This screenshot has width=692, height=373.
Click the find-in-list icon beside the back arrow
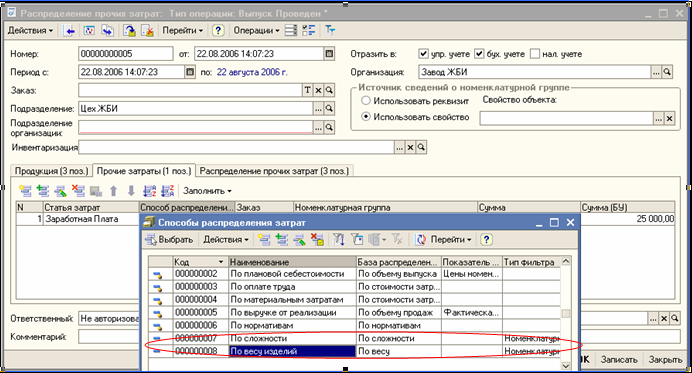(89, 30)
